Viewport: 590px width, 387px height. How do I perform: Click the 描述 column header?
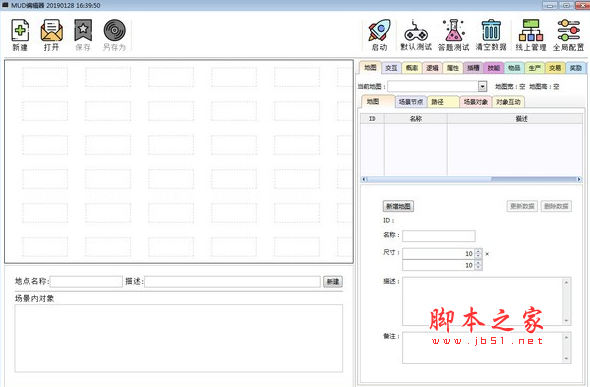515,118
